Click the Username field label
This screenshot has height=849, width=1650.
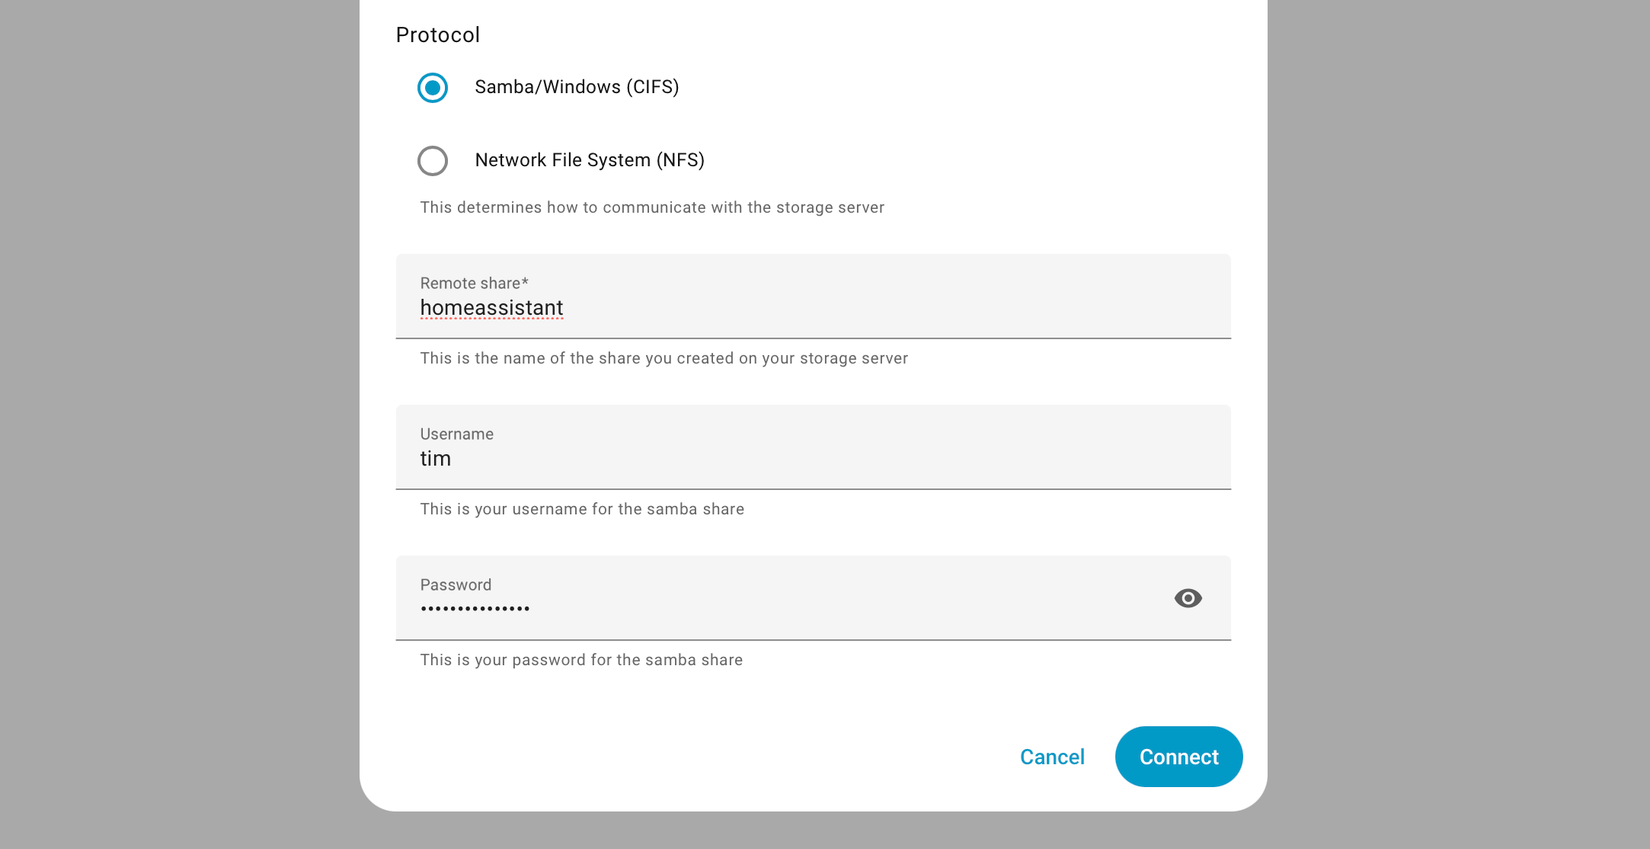pos(456,434)
